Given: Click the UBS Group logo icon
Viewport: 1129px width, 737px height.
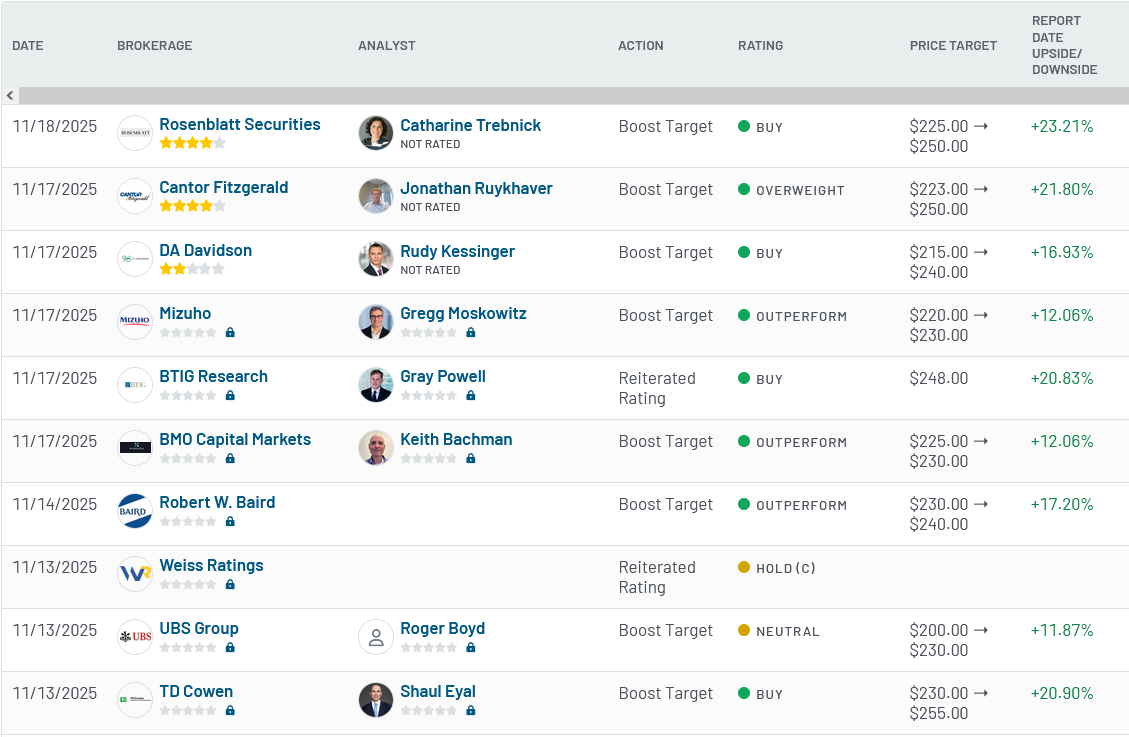Looking at the screenshot, I should click(135, 637).
